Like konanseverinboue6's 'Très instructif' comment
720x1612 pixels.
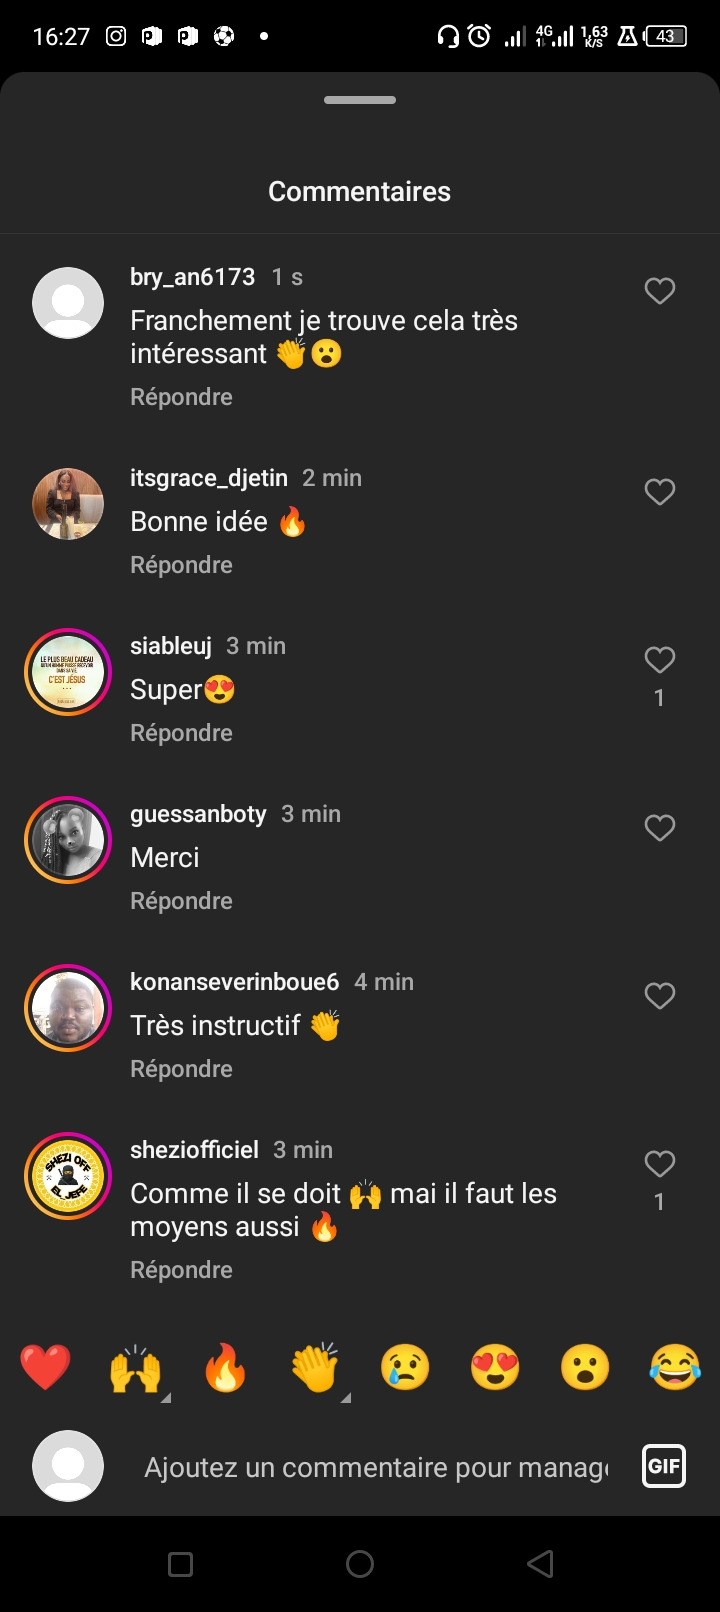pyautogui.click(x=659, y=996)
